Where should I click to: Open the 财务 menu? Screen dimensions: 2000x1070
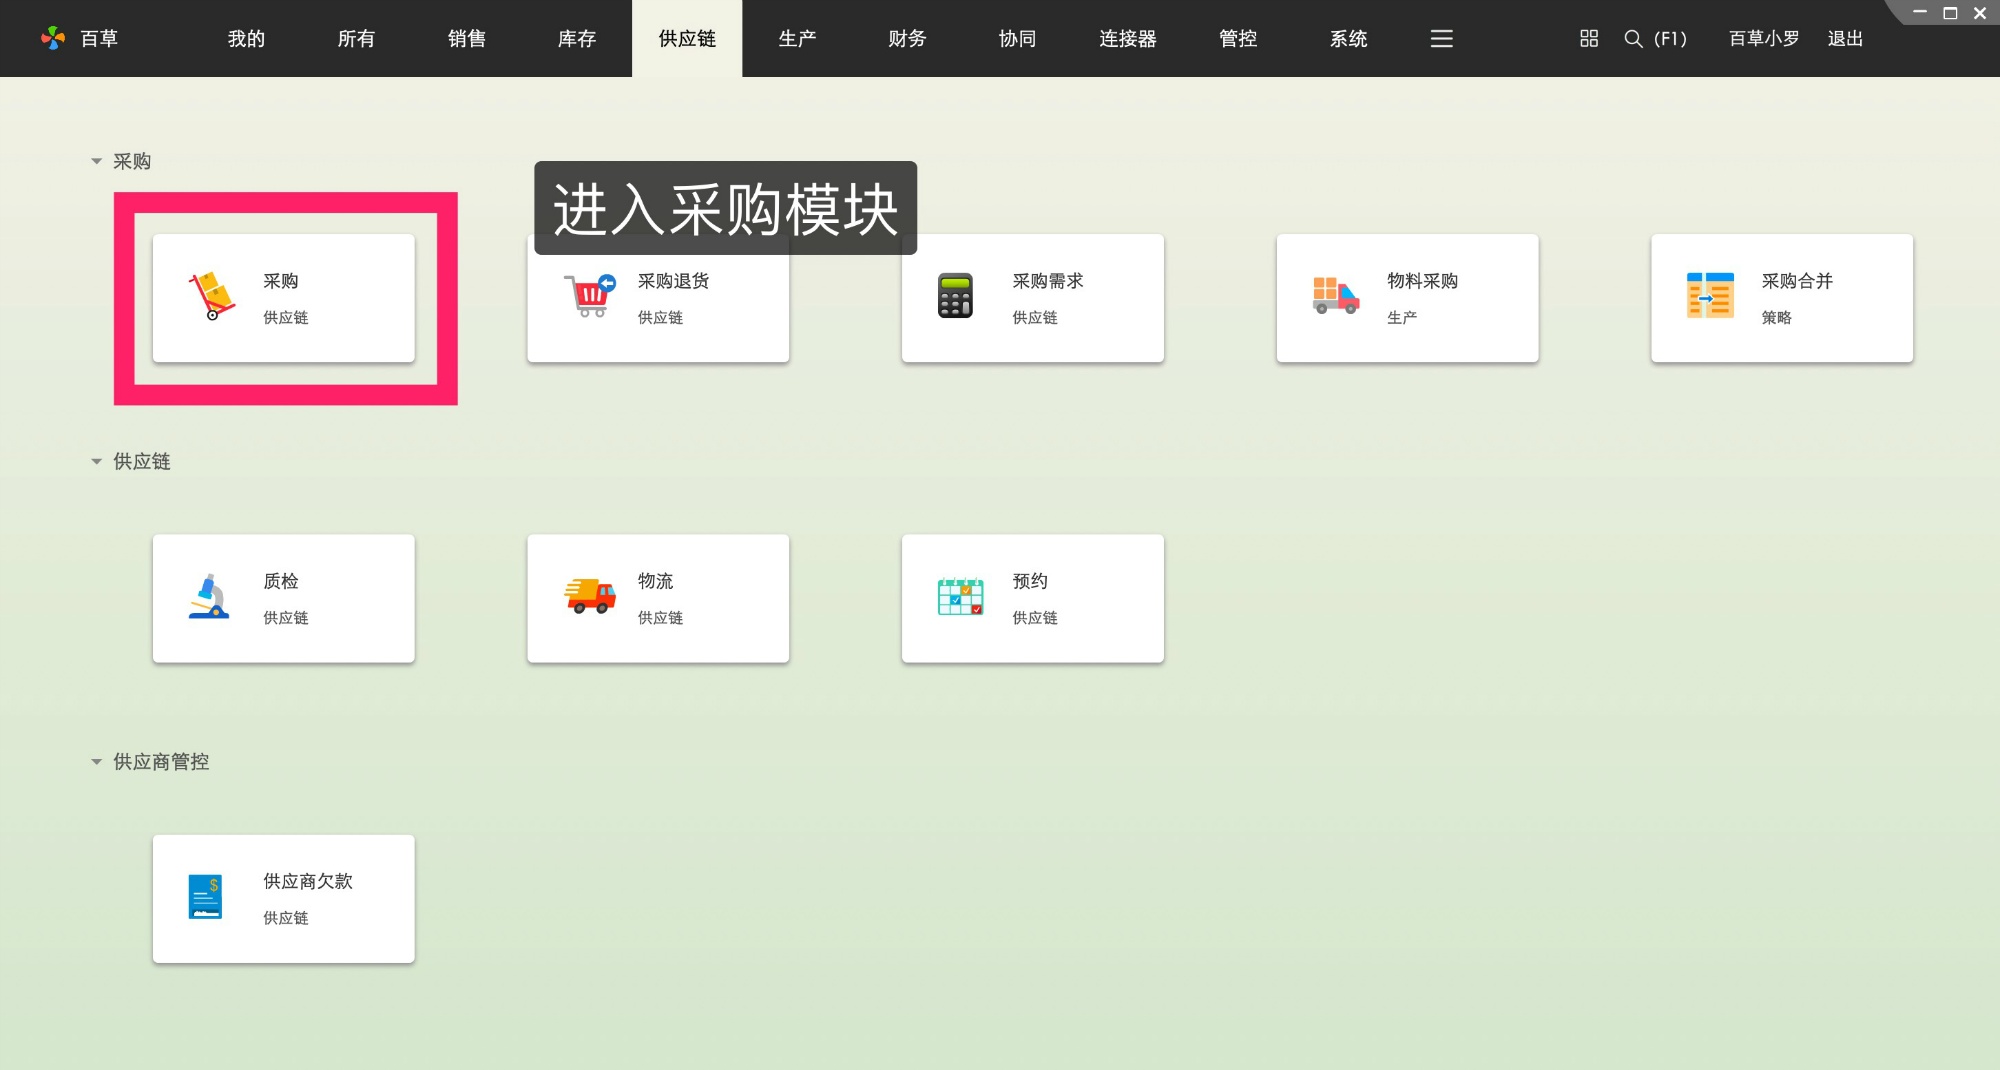pos(906,39)
